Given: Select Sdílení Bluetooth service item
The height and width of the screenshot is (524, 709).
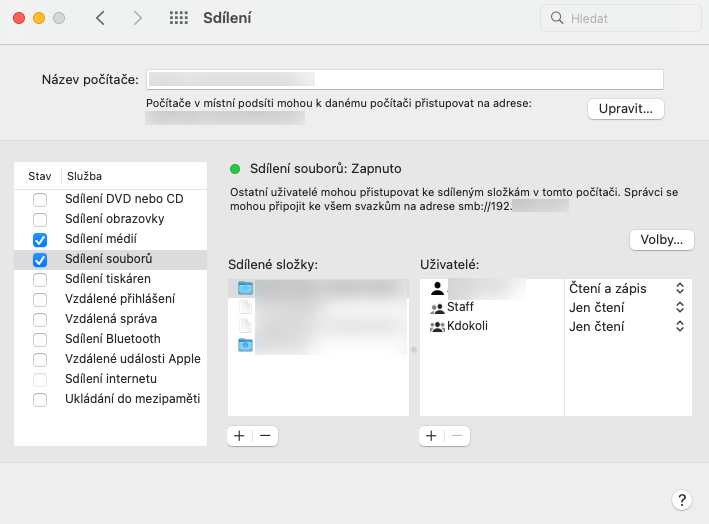Looking at the screenshot, I should (112, 339).
